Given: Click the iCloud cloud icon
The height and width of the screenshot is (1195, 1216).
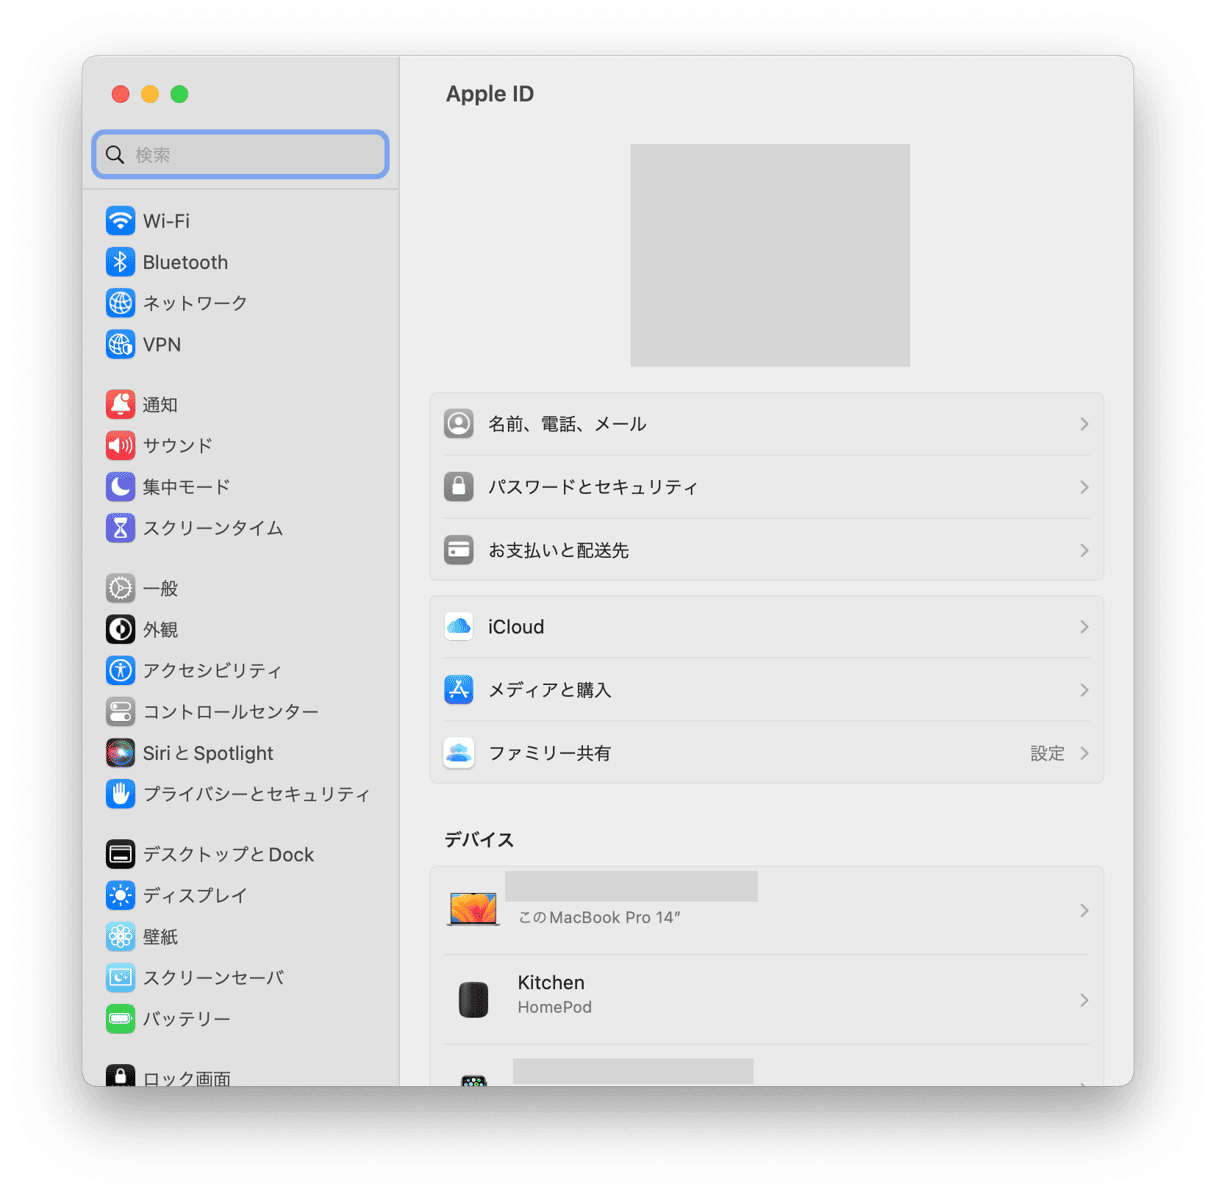Looking at the screenshot, I should point(459,627).
